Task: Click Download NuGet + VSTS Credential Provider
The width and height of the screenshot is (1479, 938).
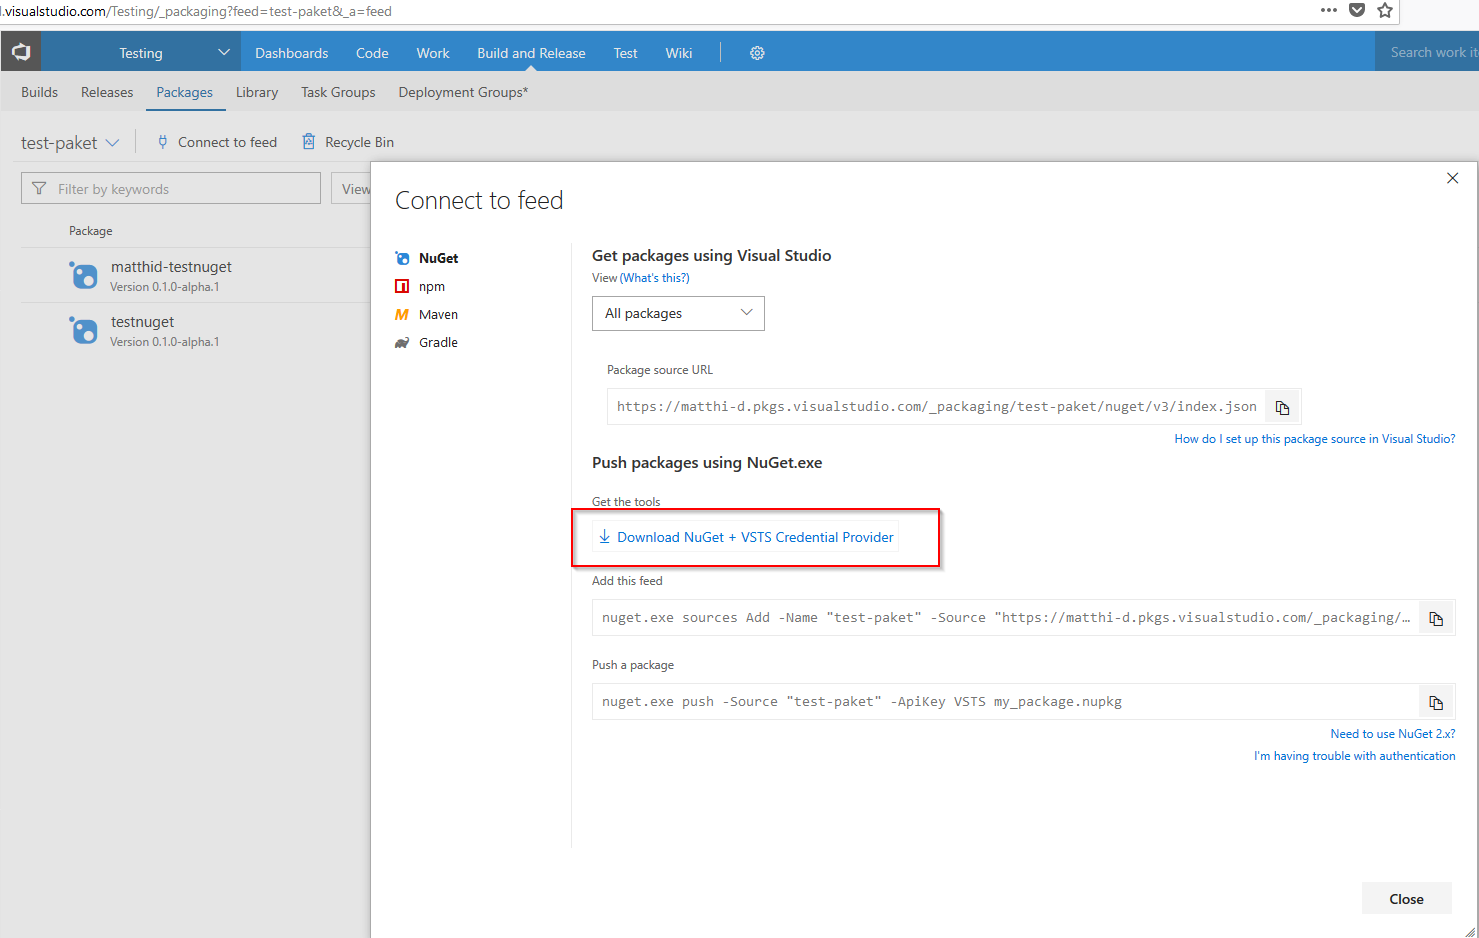Action: point(746,537)
